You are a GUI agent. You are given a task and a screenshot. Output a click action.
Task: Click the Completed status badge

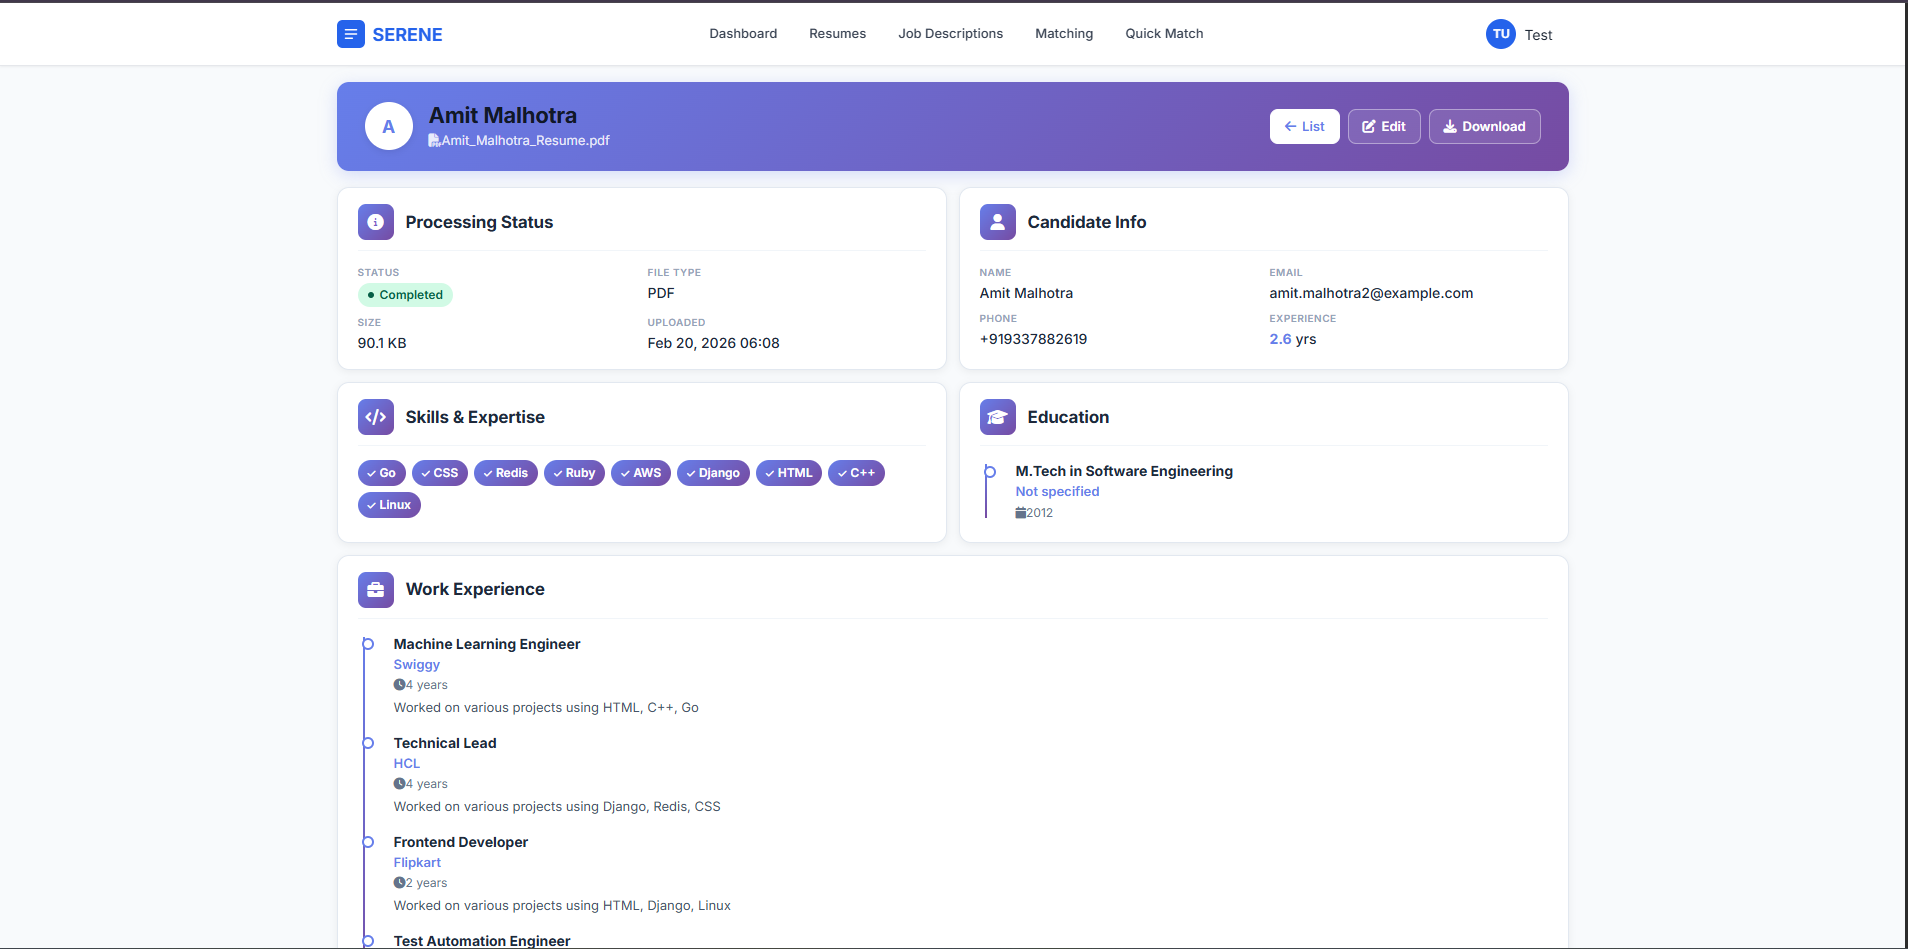(x=405, y=295)
